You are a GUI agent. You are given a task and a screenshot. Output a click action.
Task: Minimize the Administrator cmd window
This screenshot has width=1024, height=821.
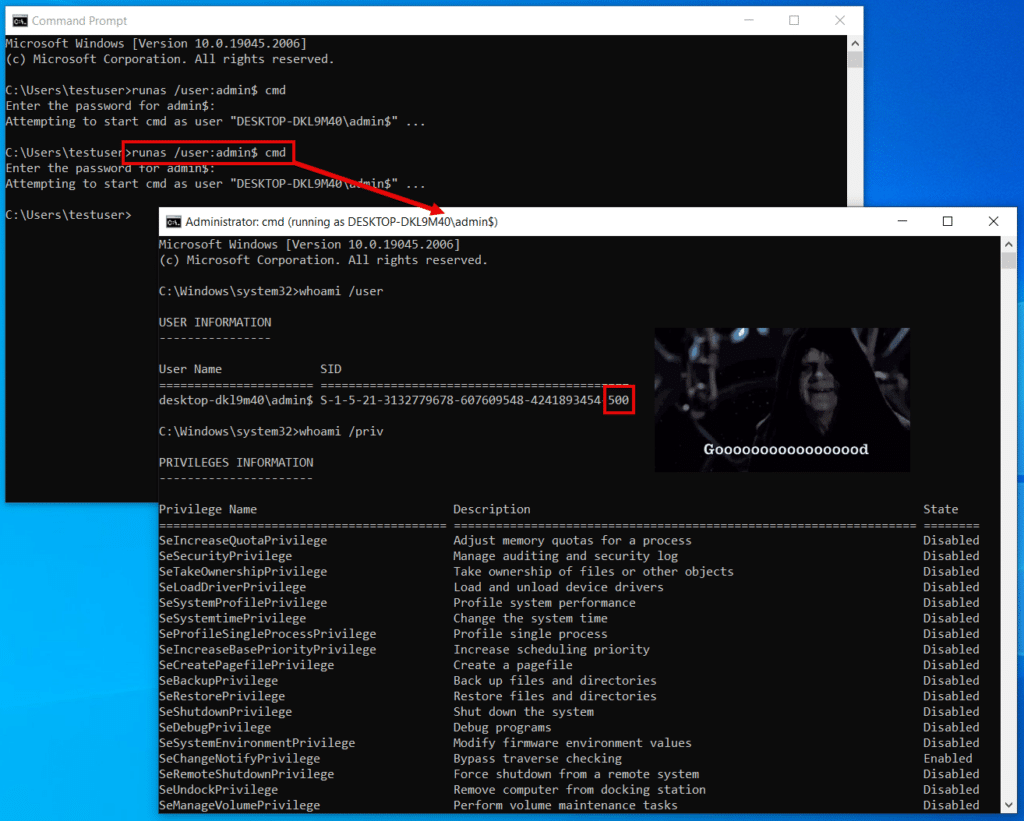902,222
